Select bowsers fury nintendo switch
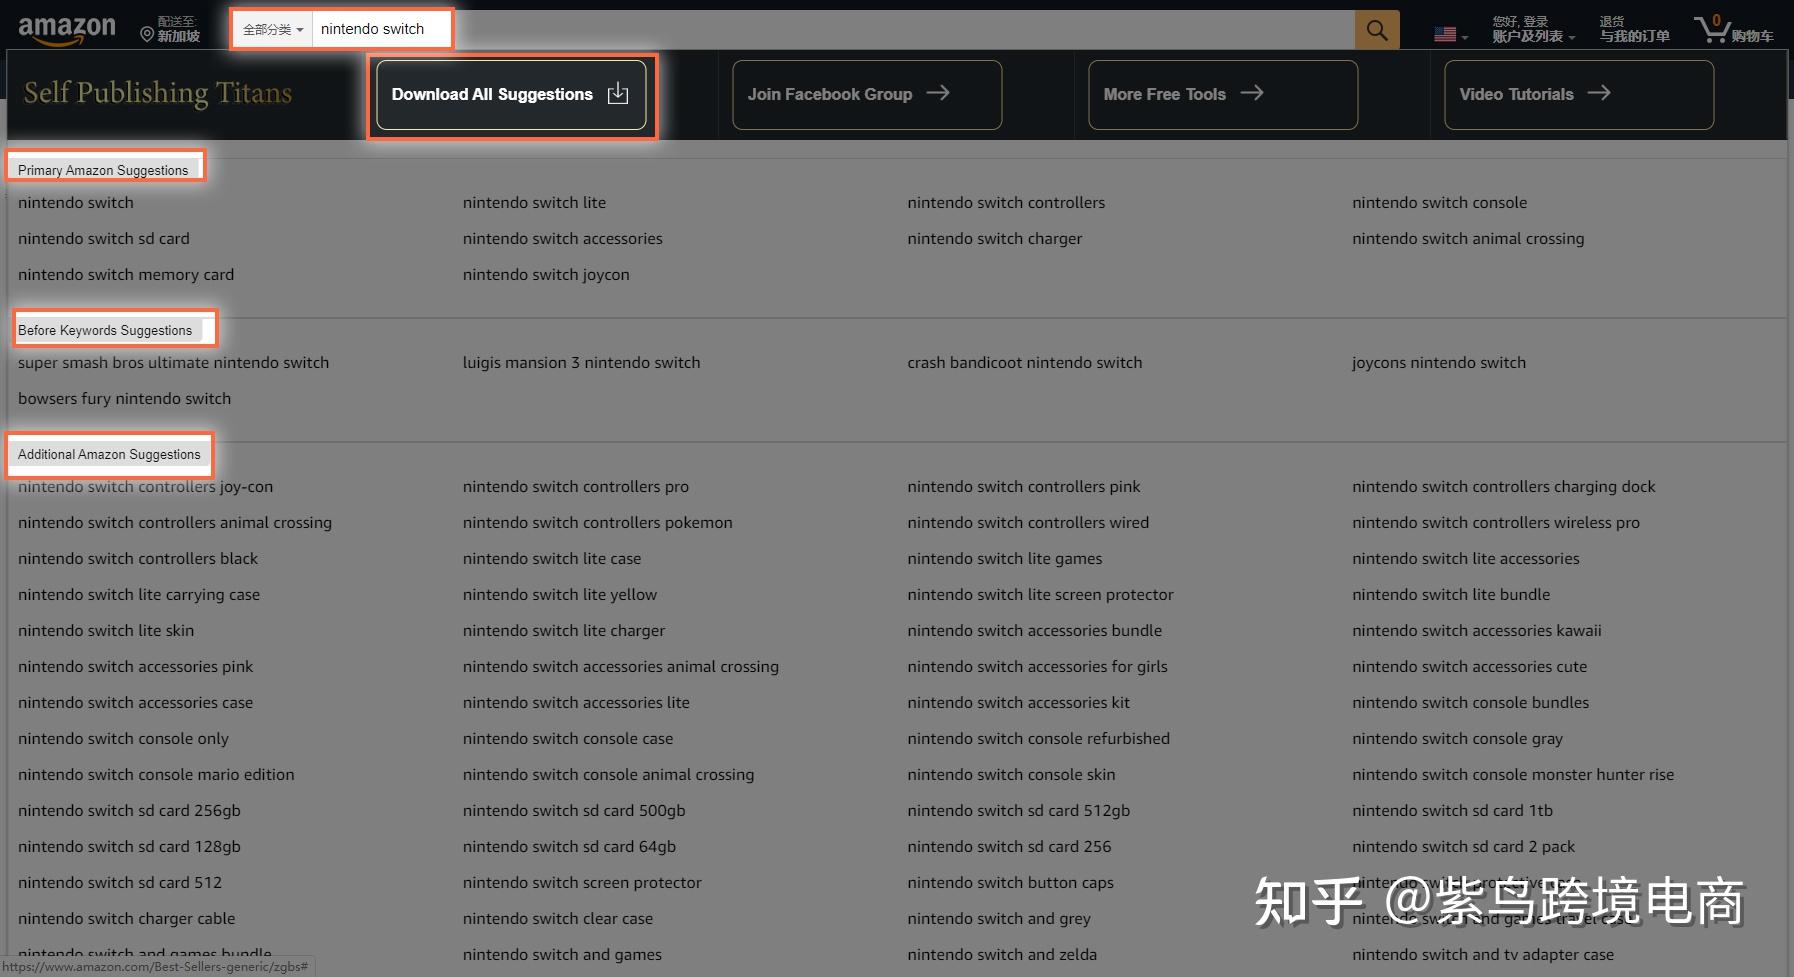 [124, 398]
